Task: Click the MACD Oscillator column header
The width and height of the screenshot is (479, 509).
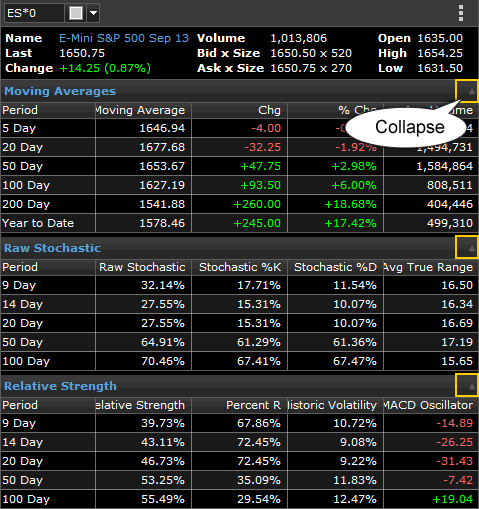Action: coord(431,405)
